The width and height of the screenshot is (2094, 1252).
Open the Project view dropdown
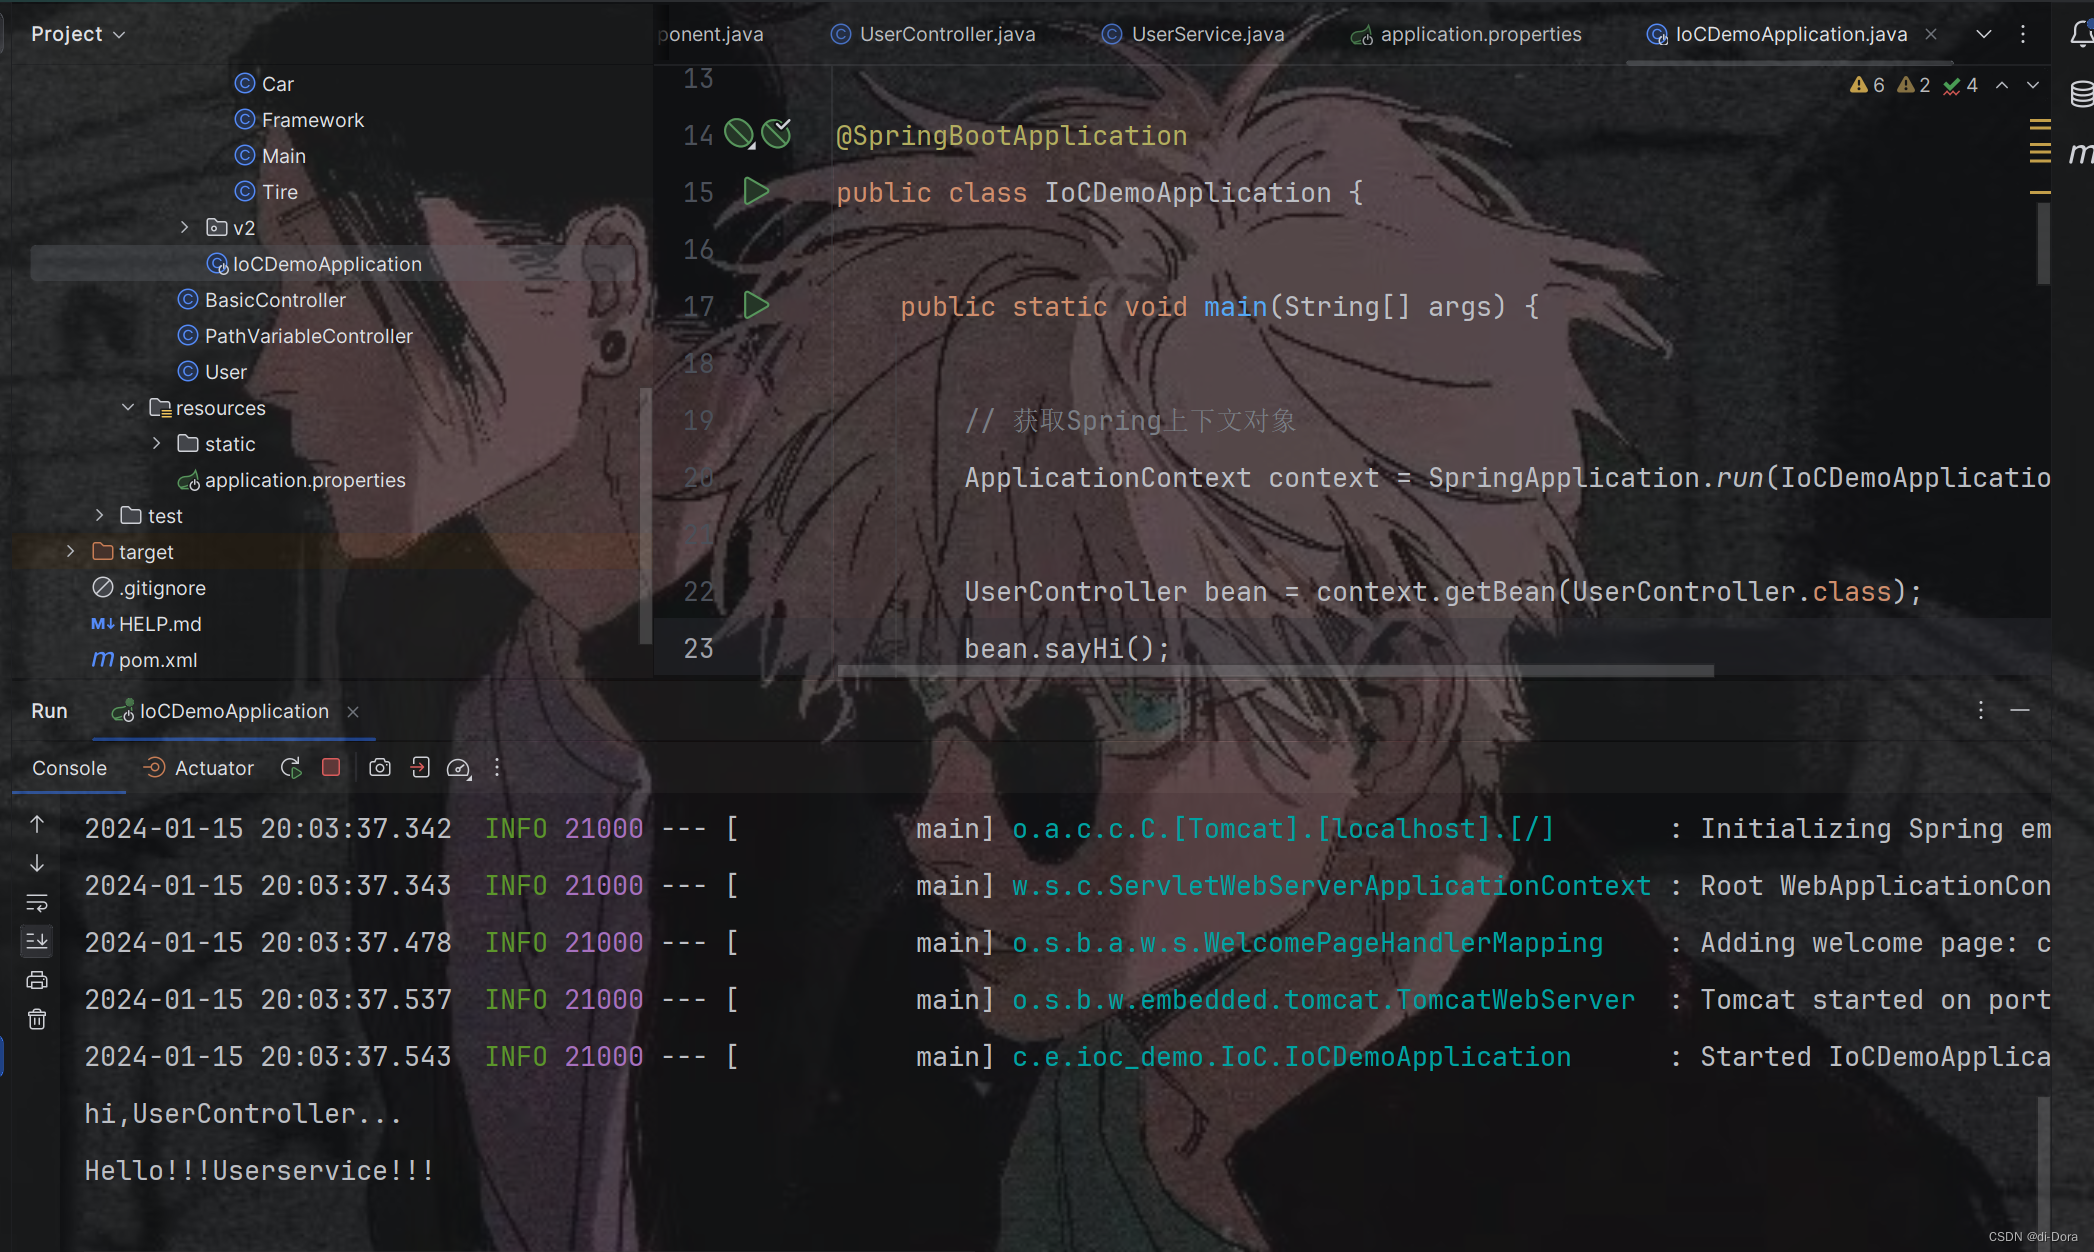[x=78, y=34]
